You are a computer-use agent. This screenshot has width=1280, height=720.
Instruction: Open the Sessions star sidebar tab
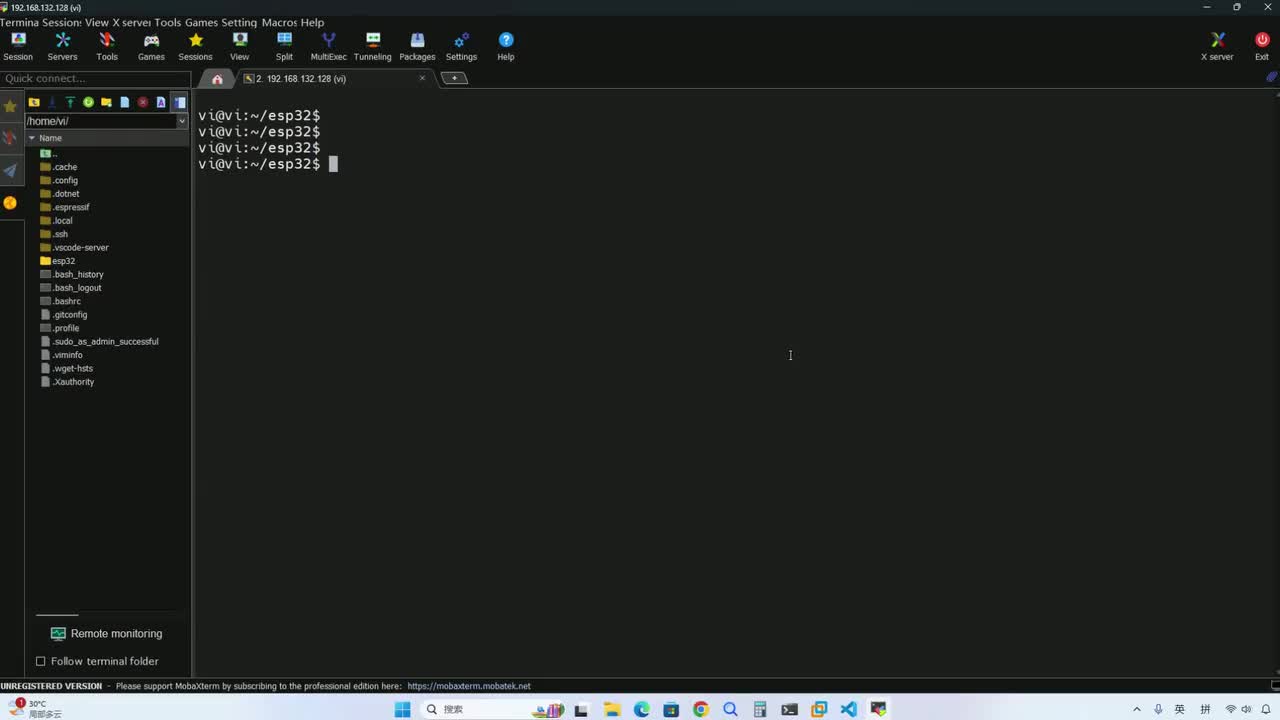pos(10,106)
